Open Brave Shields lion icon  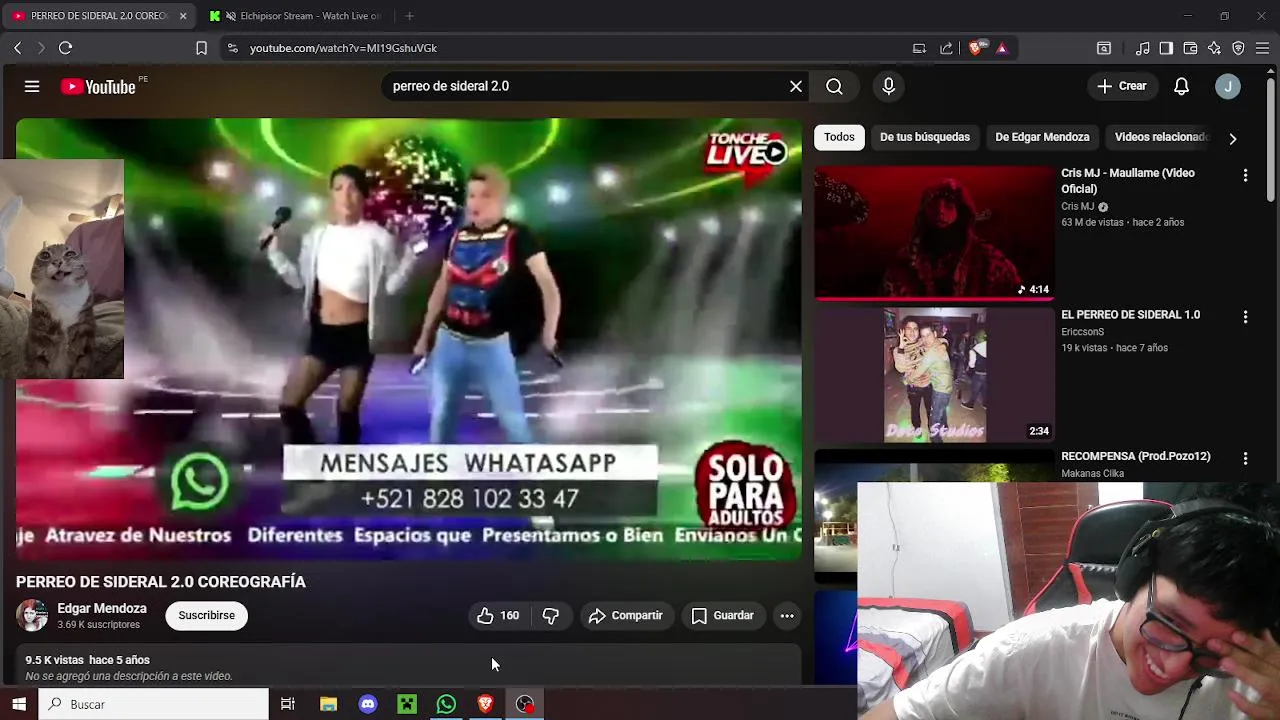pos(976,48)
